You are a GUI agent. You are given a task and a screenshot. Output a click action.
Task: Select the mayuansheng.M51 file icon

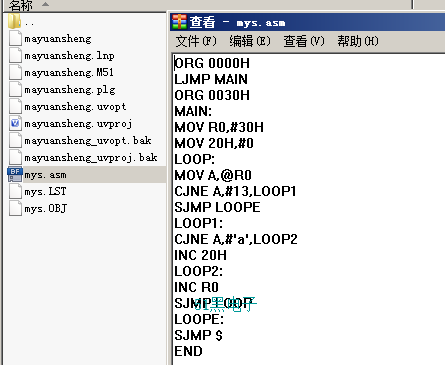(x=15, y=73)
